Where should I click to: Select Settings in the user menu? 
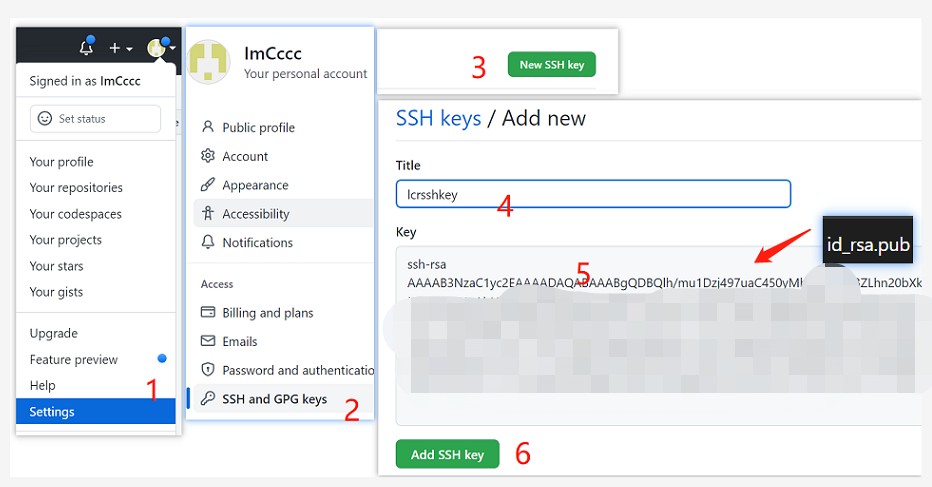coord(96,411)
